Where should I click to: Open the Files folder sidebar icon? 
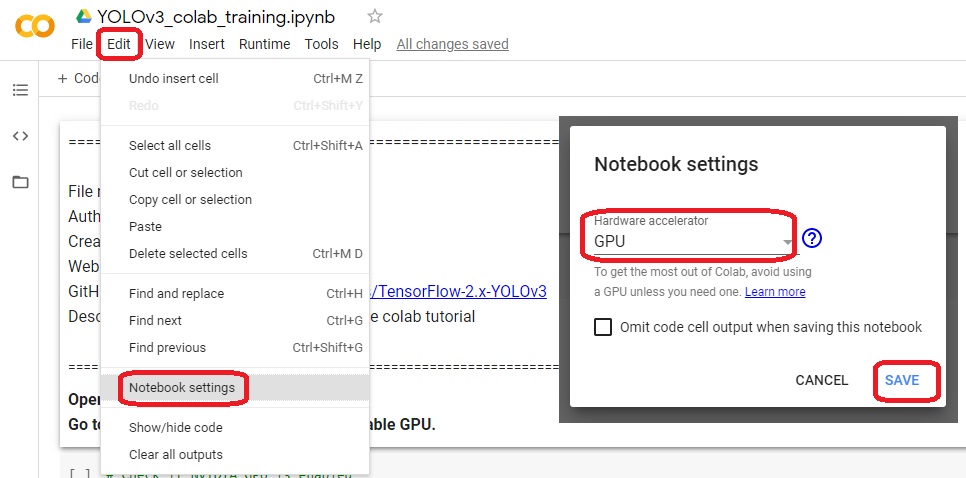click(20, 182)
